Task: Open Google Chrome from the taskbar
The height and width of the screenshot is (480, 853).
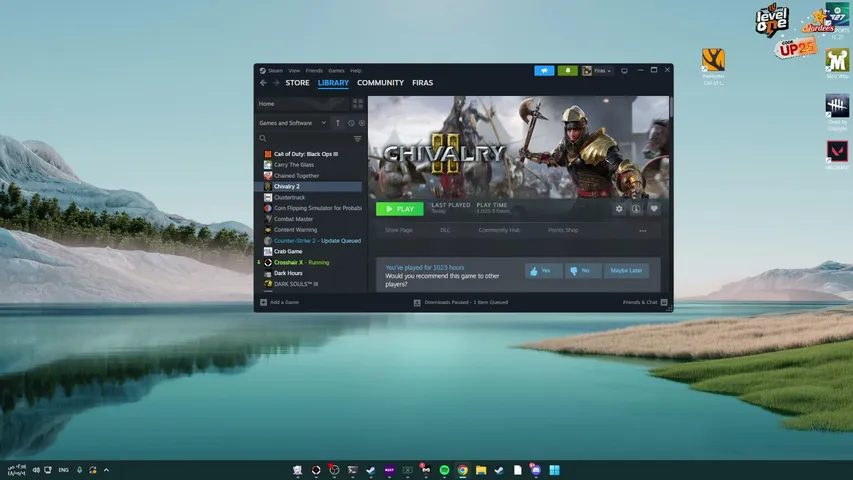Action: click(462, 470)
